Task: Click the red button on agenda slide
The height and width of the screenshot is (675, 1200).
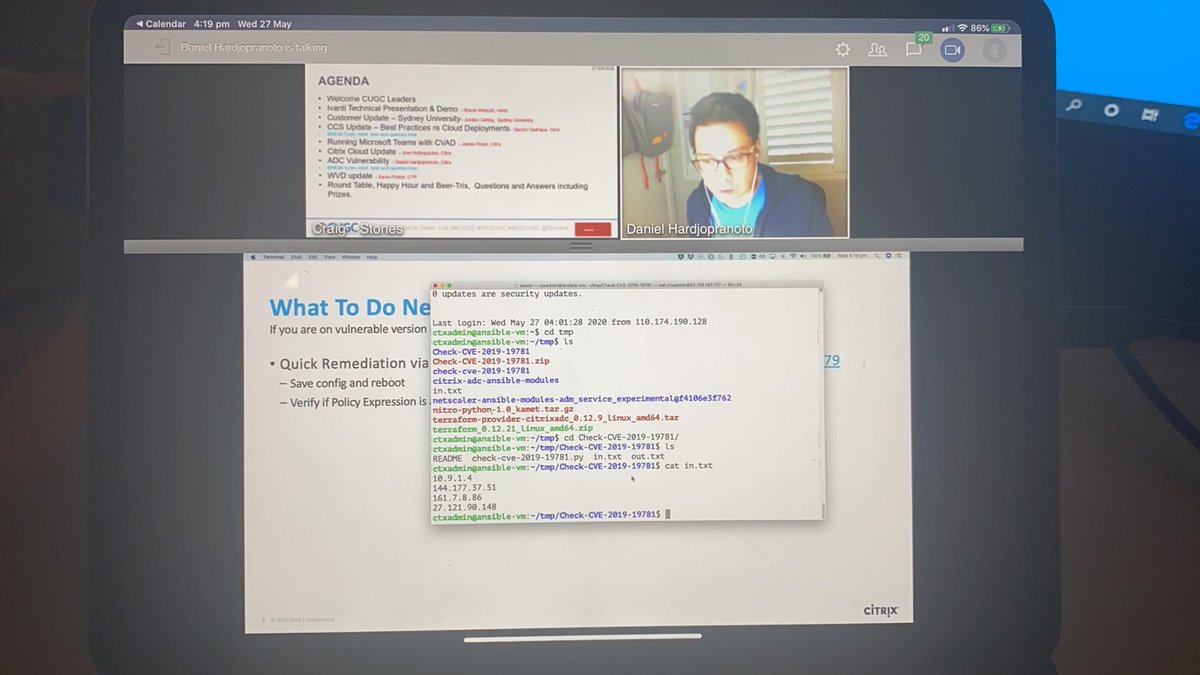Action: 593,229
